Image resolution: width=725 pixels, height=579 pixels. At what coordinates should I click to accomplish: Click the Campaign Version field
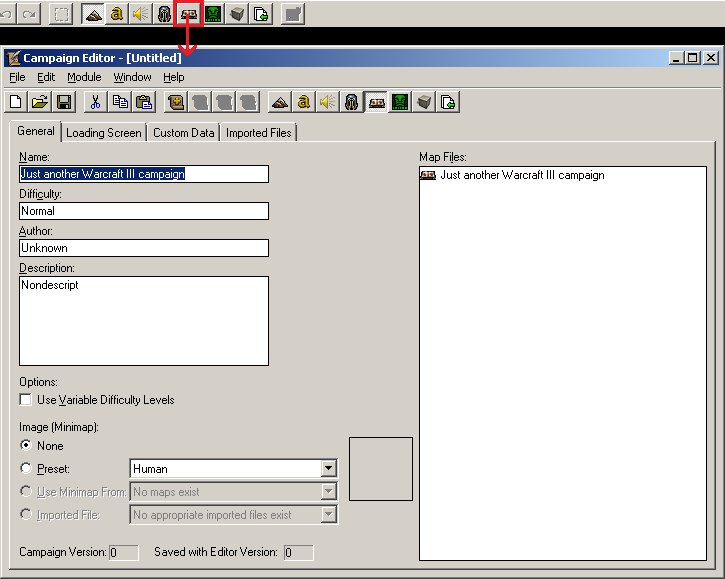[123, 552]
